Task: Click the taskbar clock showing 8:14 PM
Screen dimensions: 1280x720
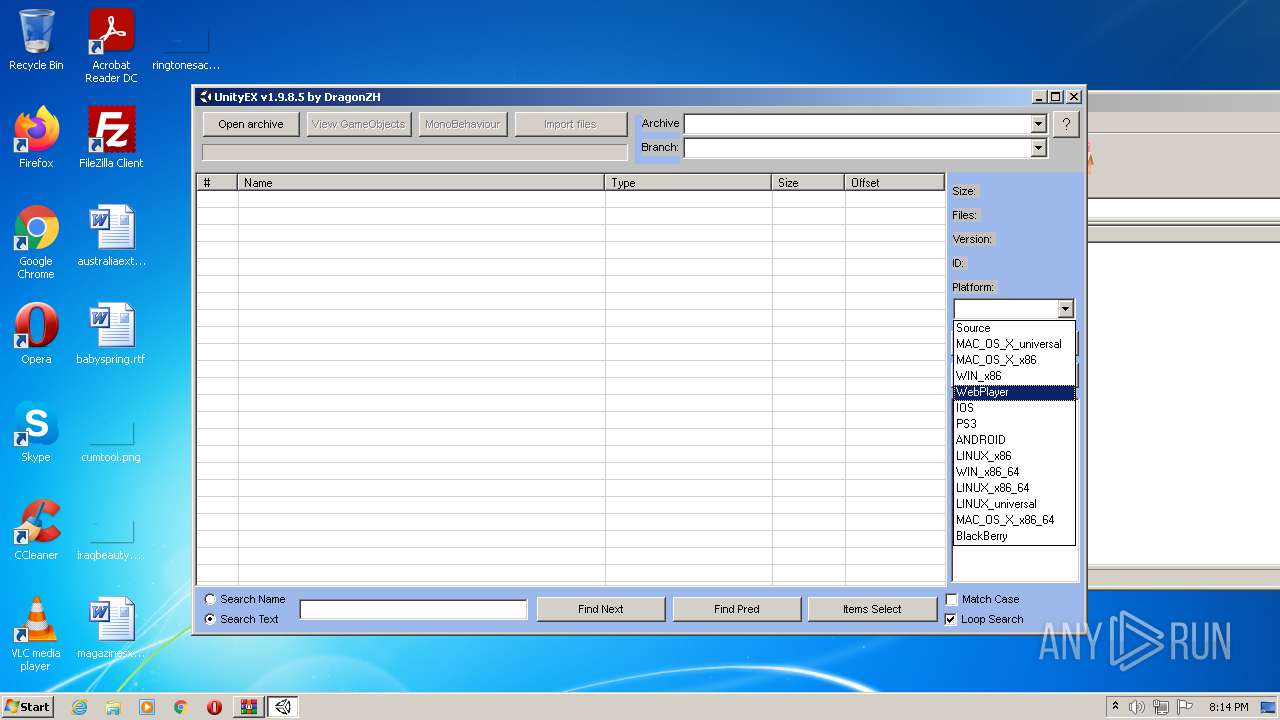Action: (1228, 707)
